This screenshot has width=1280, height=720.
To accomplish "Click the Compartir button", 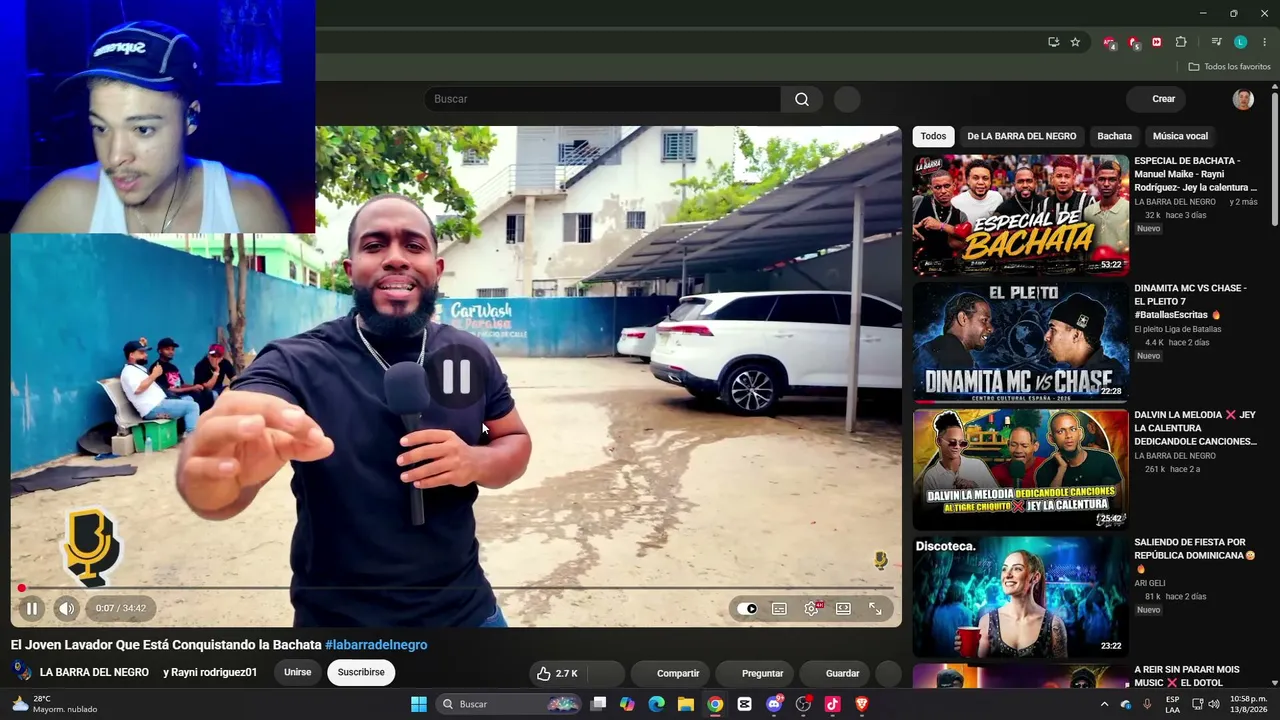I will tap(669, 674).
